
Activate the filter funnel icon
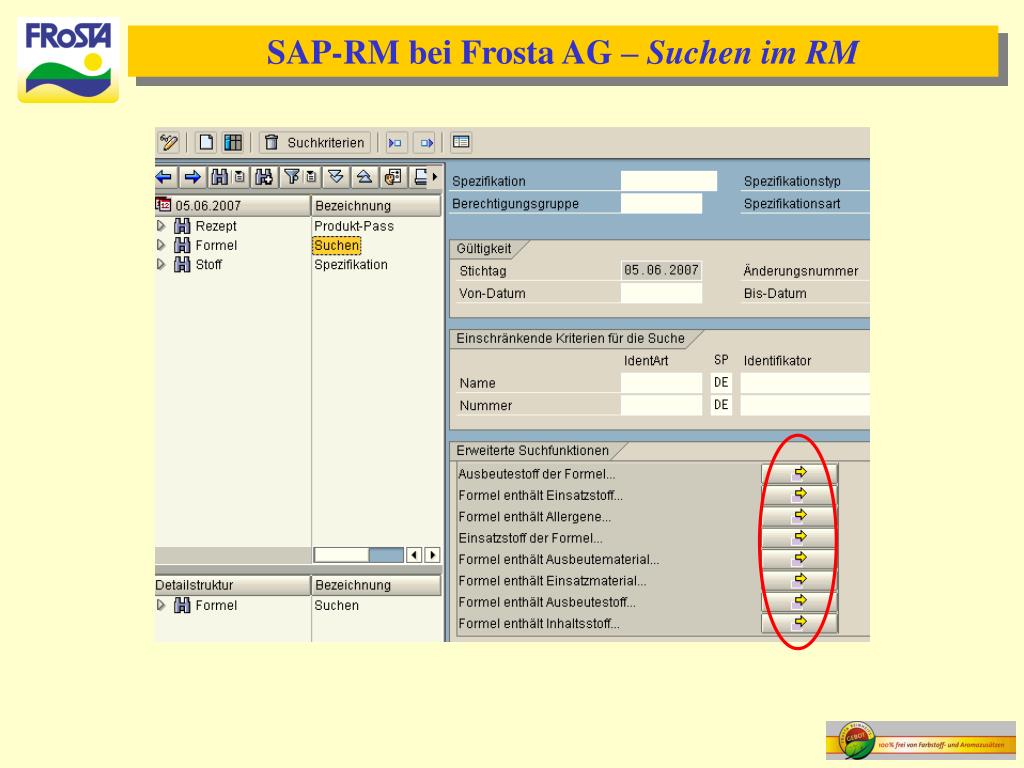click(x=292, y=178)
